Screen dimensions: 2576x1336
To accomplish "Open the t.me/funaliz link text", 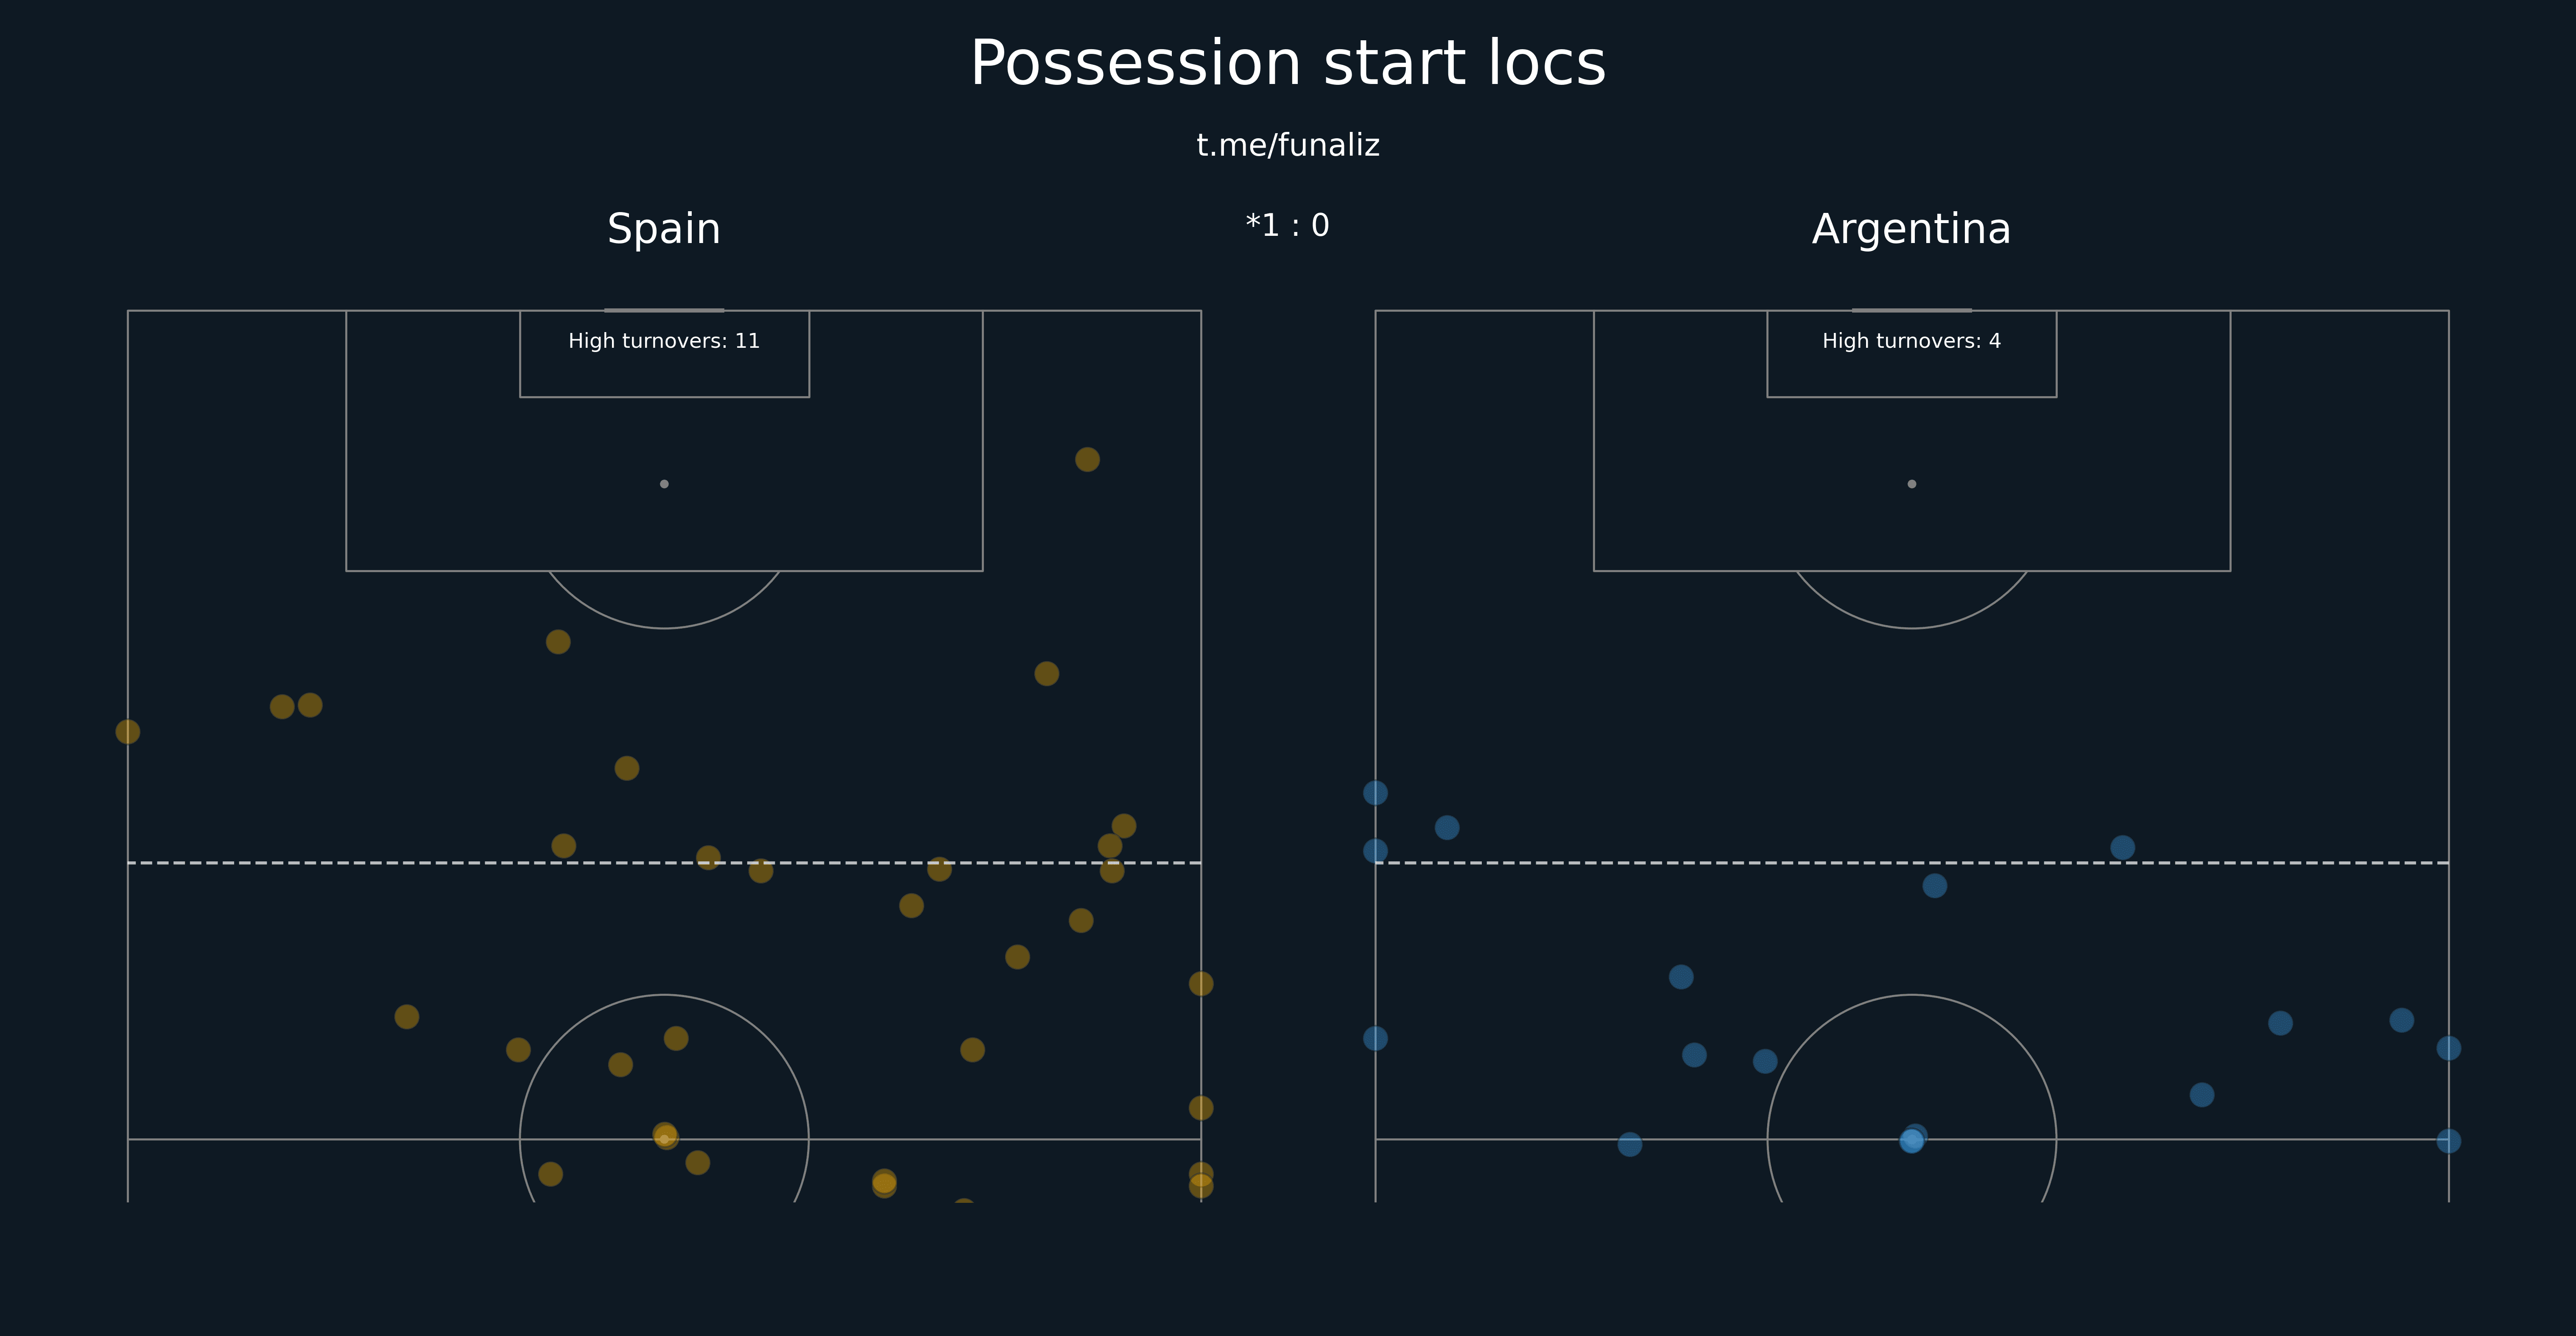I will (x=1288, y=145).
